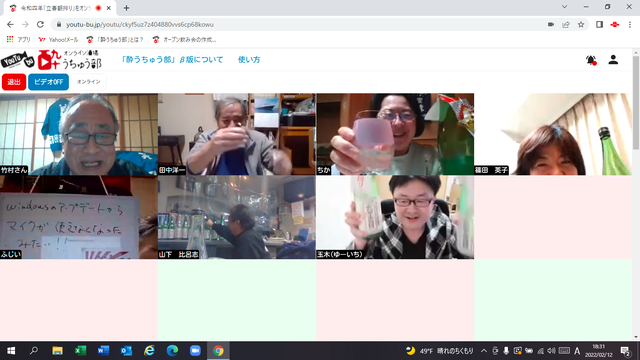Open File Explorer from taskbar
Screen dimensions: 640x360
[57, 351]
